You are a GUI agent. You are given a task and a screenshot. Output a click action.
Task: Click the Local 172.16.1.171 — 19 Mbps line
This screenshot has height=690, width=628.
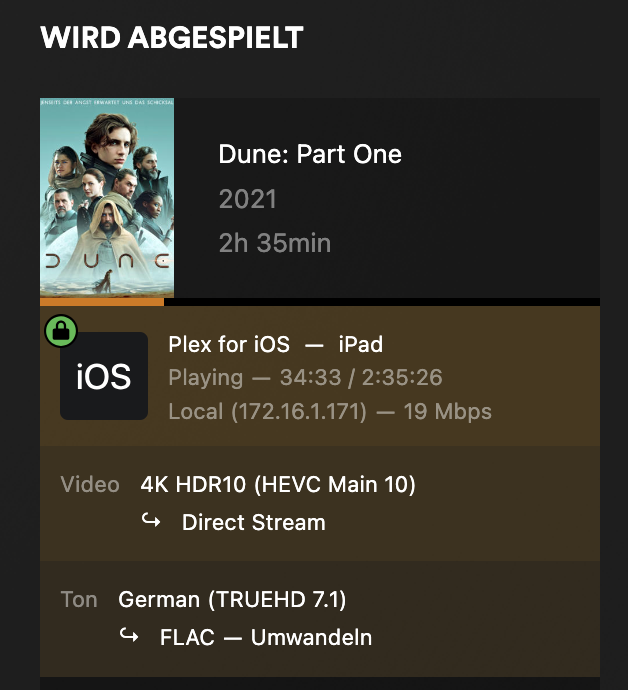tap(329, 411)
